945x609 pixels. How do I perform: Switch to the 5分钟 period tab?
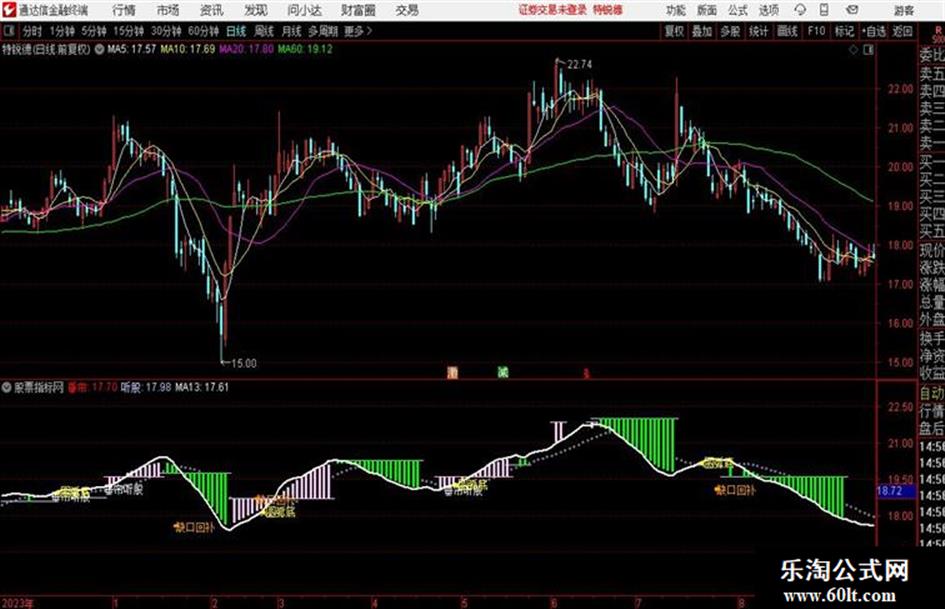tap(94, 31)
